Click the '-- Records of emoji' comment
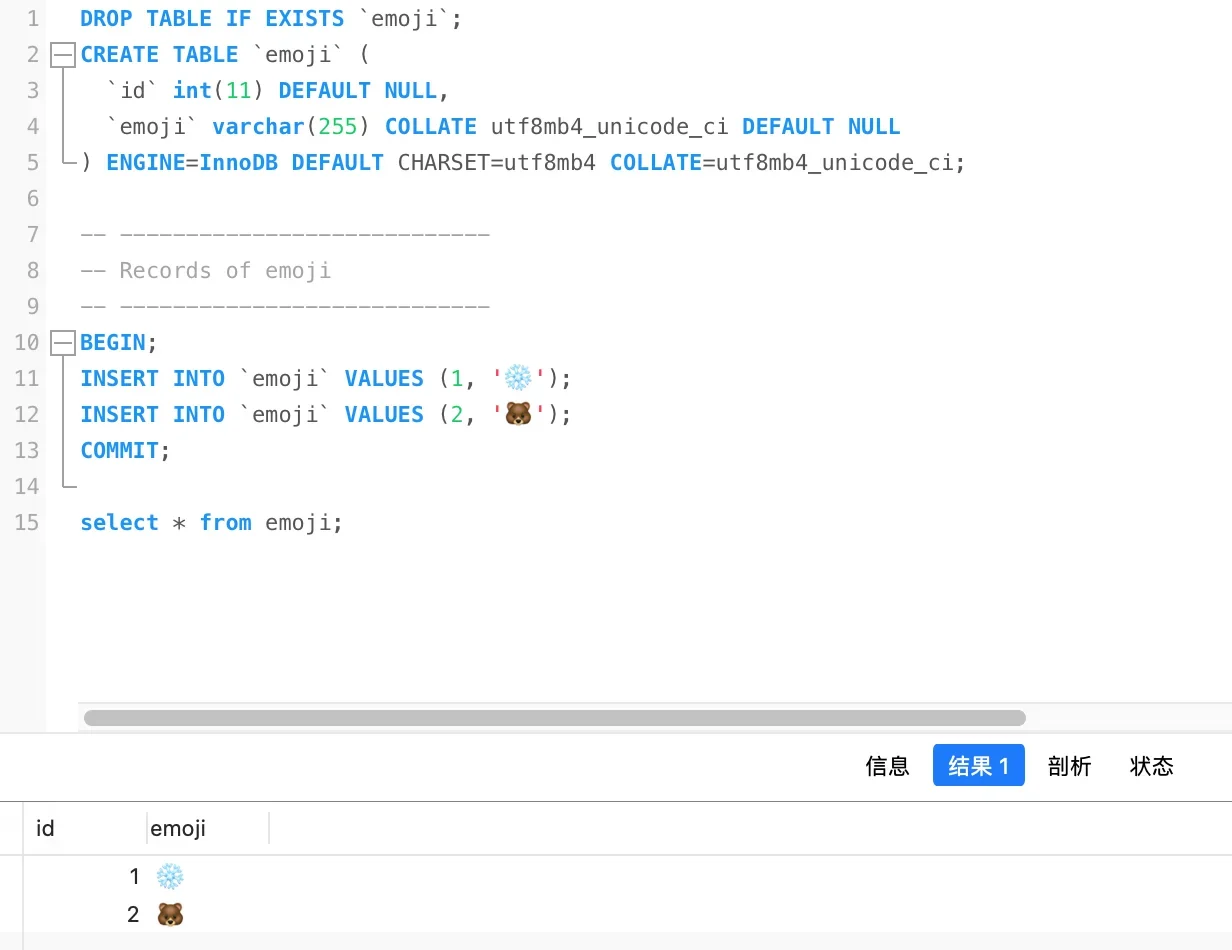Image resolution: width=1232 pixels, height=950 pixels. (206, 271)
